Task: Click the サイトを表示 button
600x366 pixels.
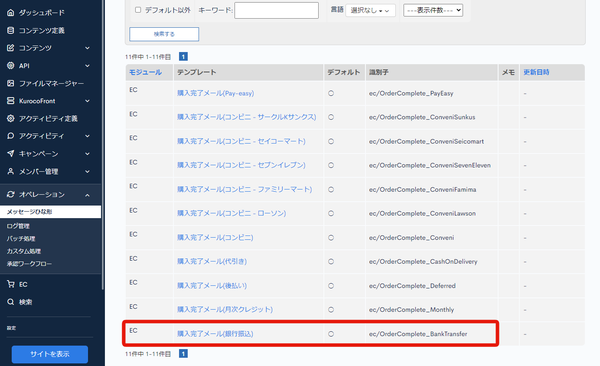Action: 50,354
